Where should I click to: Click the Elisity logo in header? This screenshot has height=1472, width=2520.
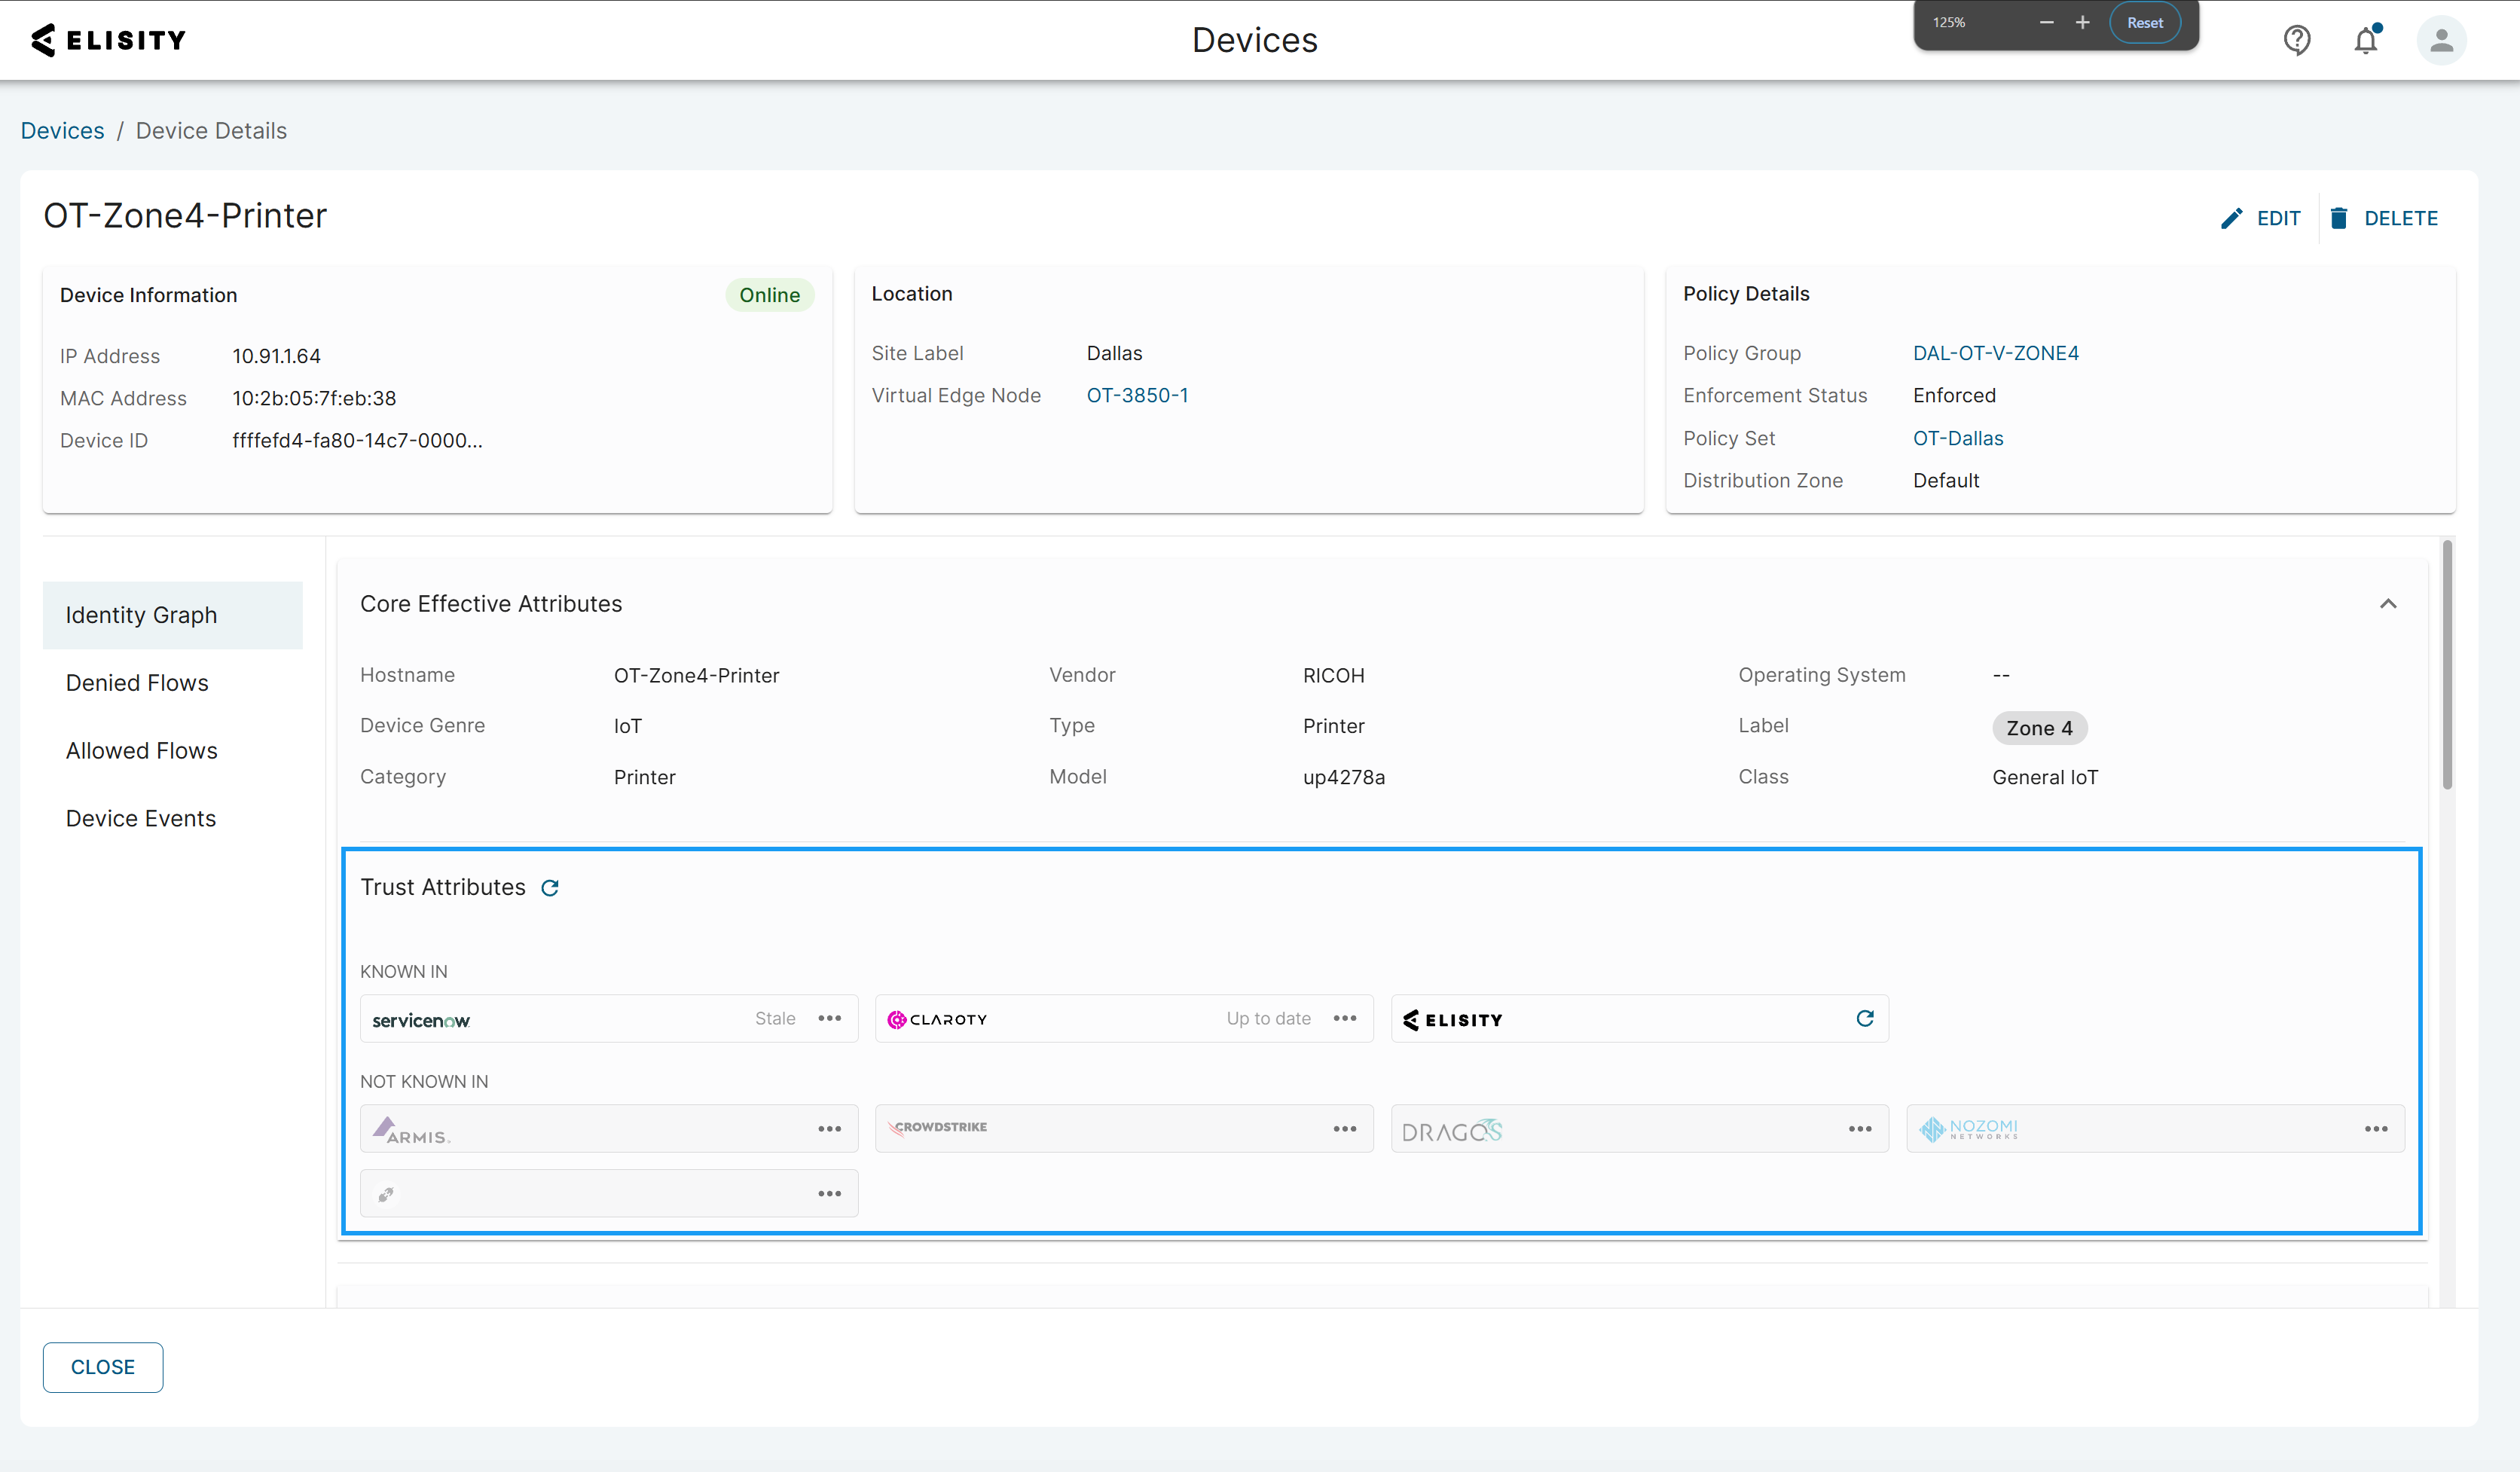[109, 40]
